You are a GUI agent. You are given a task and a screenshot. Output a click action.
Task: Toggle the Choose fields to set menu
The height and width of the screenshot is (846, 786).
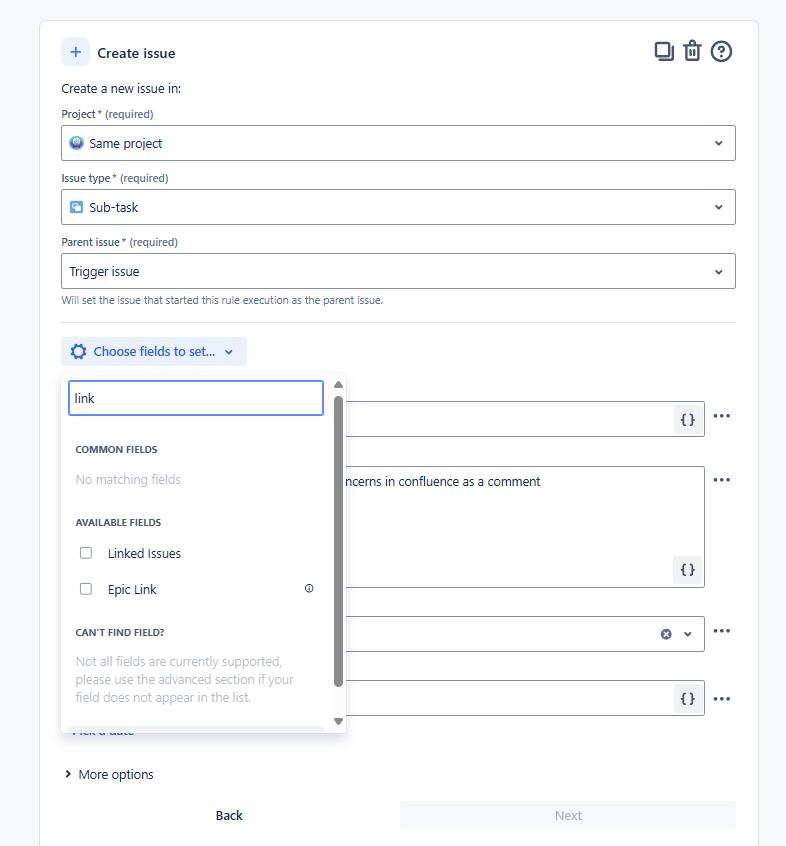(154, 351)
